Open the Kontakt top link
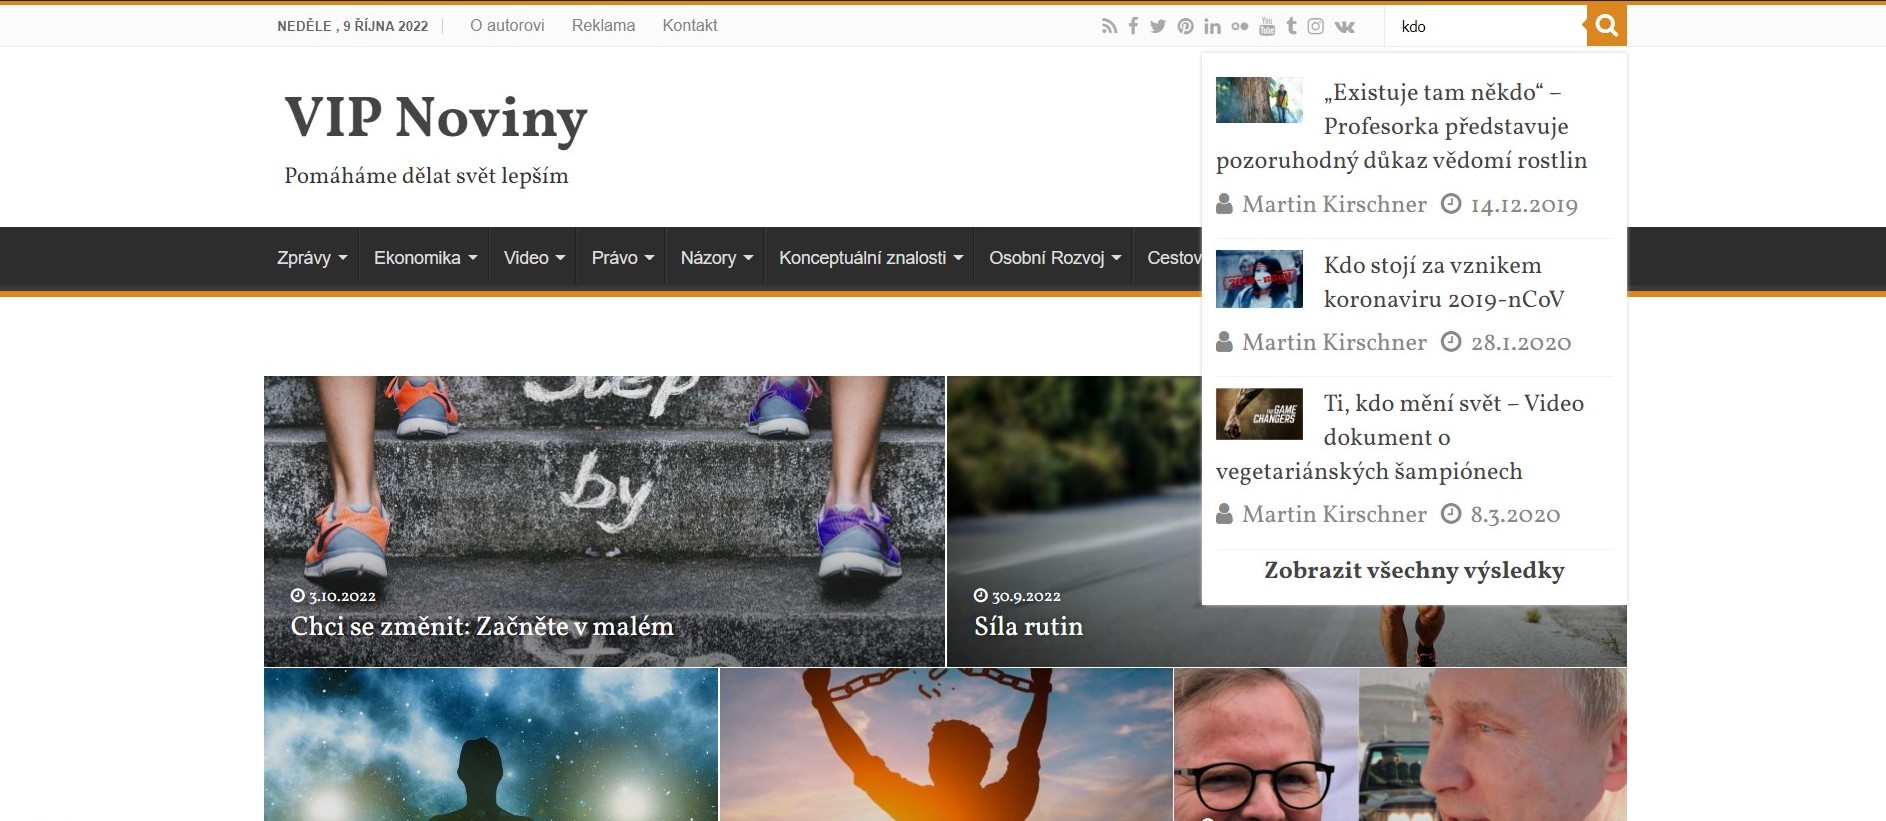Image resolution: width=1886 pixels, height=821 pixels. point(690,26)
